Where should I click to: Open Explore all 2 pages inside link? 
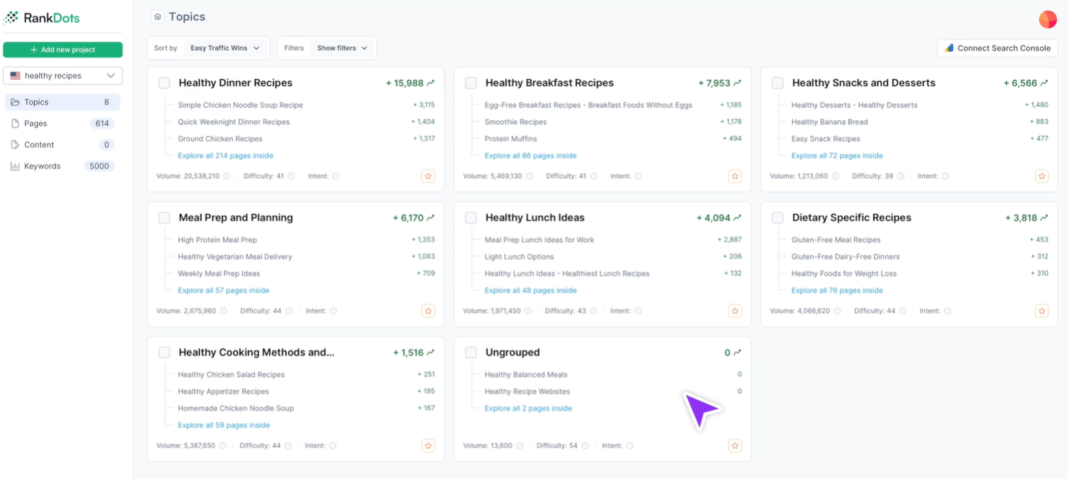(x=529, y=409)
